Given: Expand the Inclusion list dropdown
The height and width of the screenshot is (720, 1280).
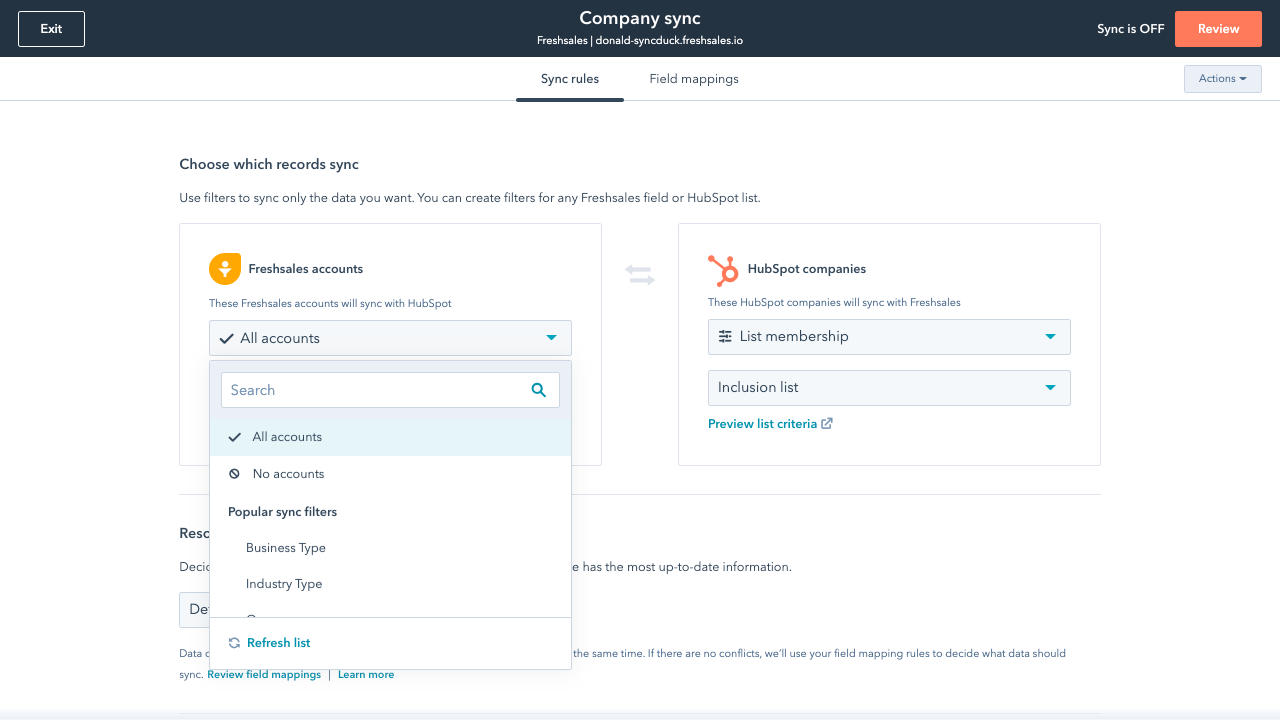Looking at the screenshot, I should pos(889,388).
